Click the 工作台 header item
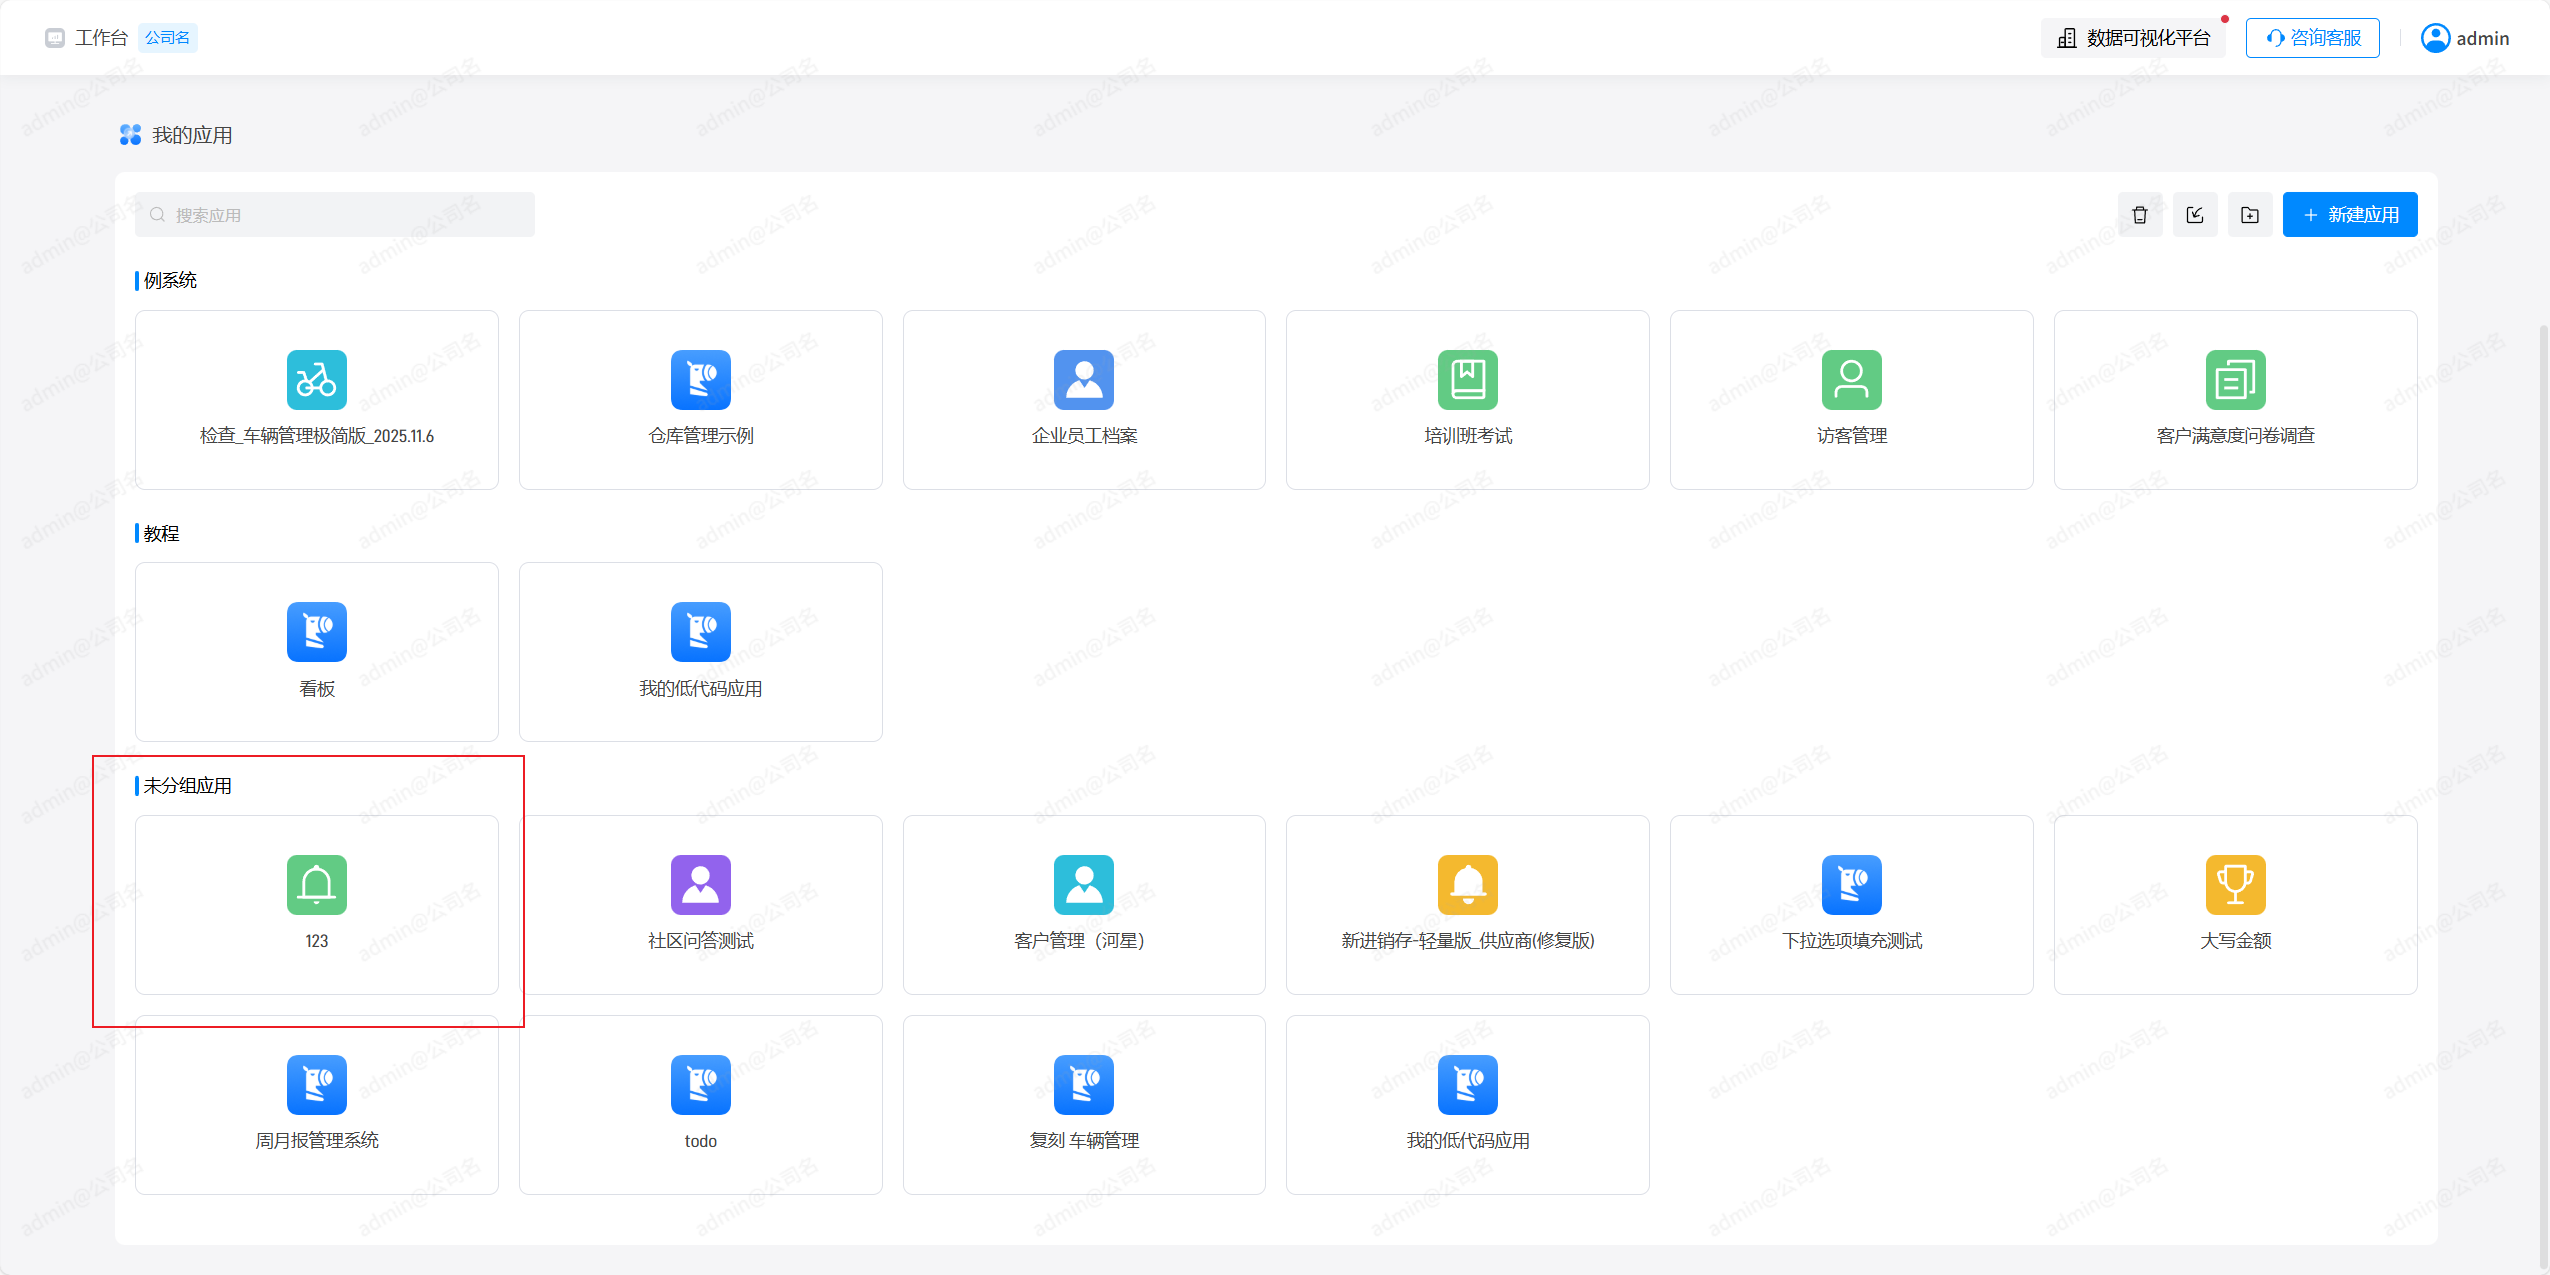This screenshot has width=2550, height=1275. coord(100,38)
